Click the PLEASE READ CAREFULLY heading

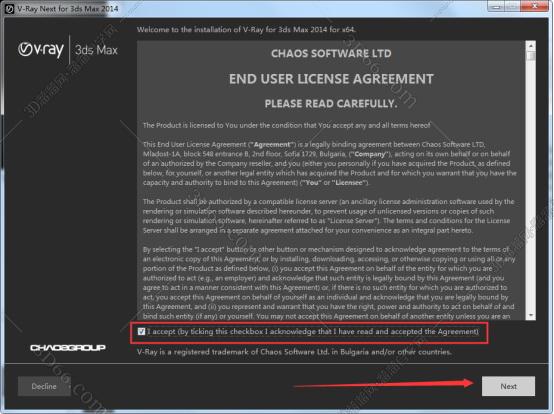tap(331, 104)
